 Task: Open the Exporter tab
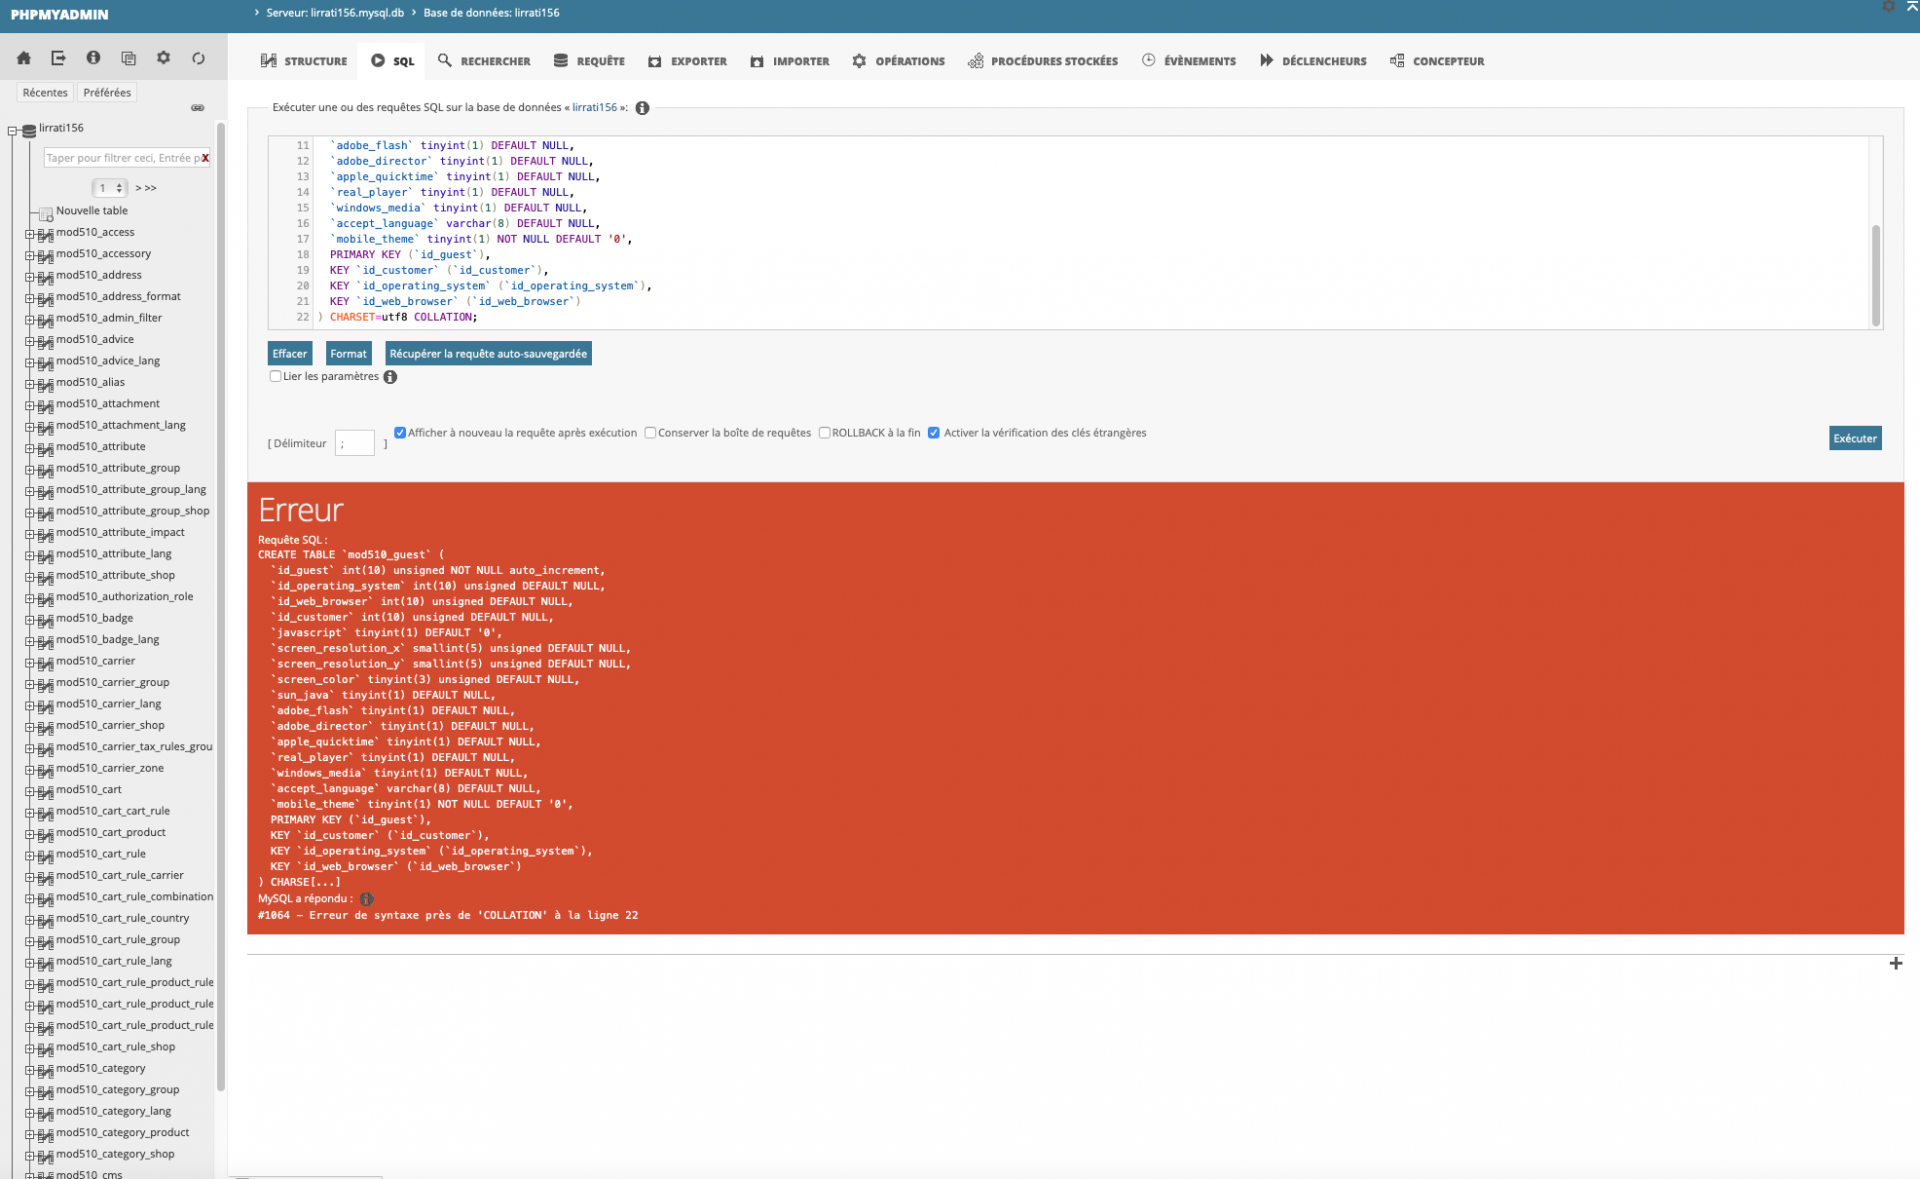point(687,61)
